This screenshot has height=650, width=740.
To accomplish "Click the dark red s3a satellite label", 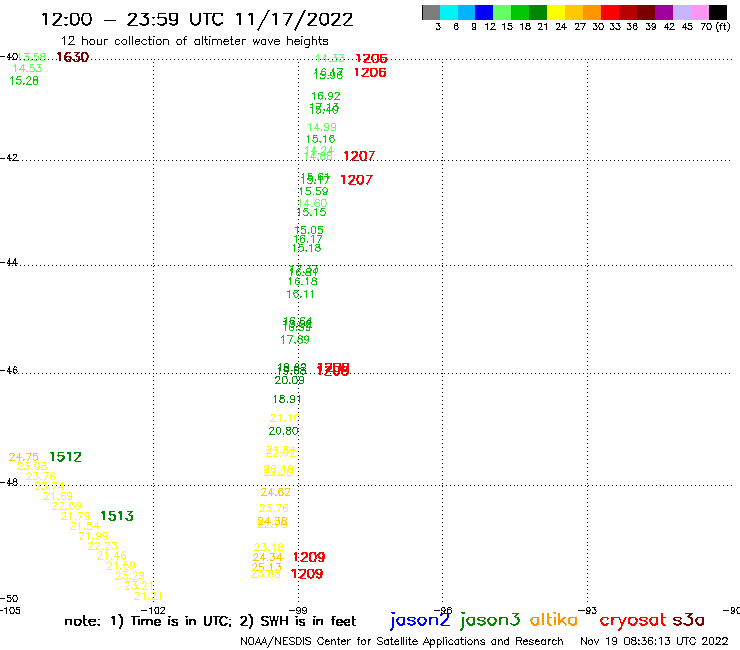I will 688,620.
